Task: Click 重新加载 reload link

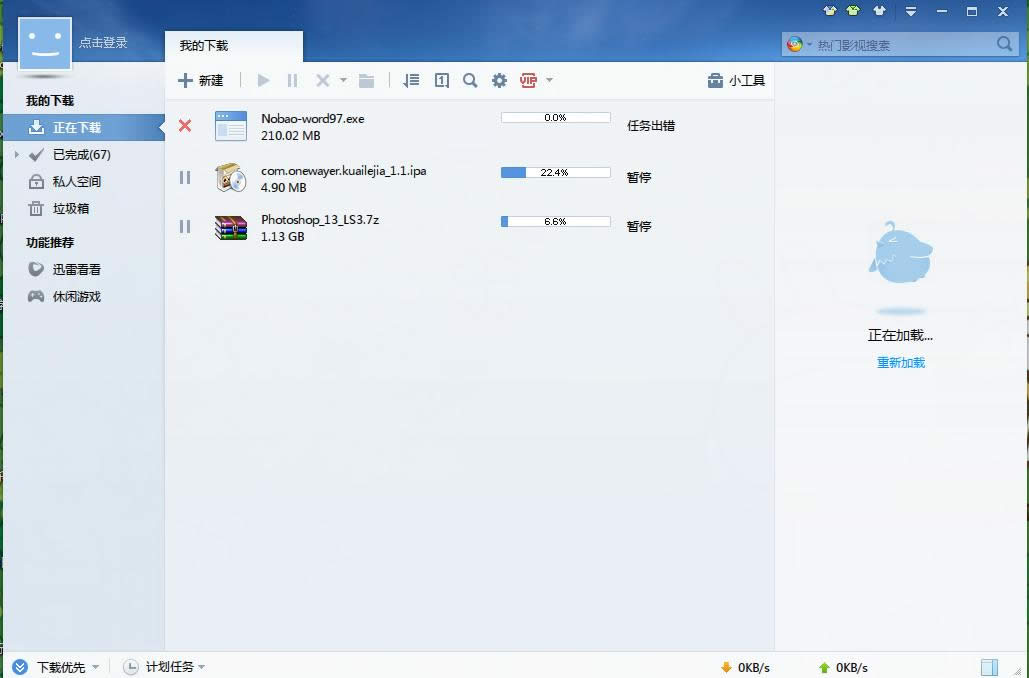Action: 900,363
